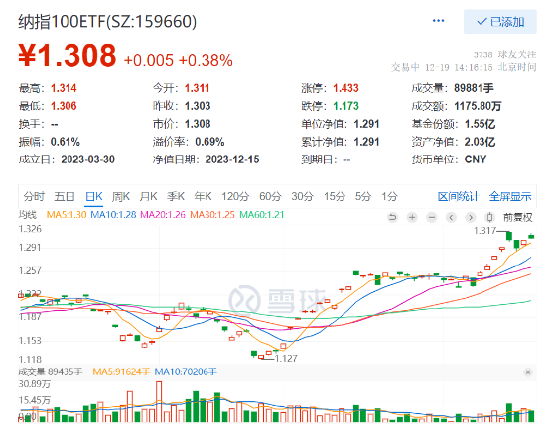Open the three-dot more options menu
The image size is (550, 425).
pos(438,21)
